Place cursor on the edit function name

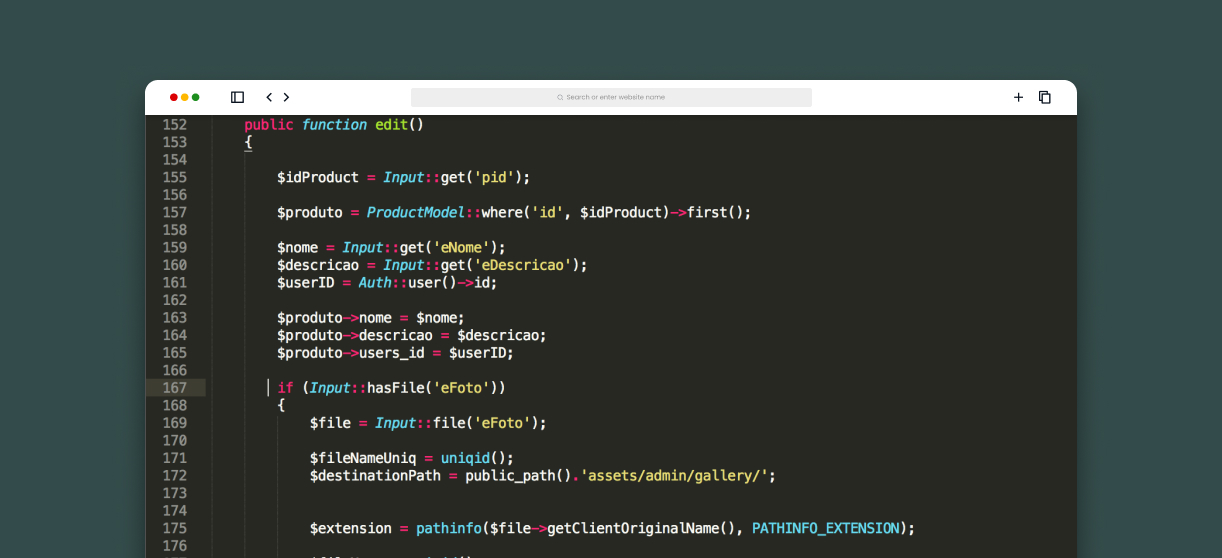391,125
